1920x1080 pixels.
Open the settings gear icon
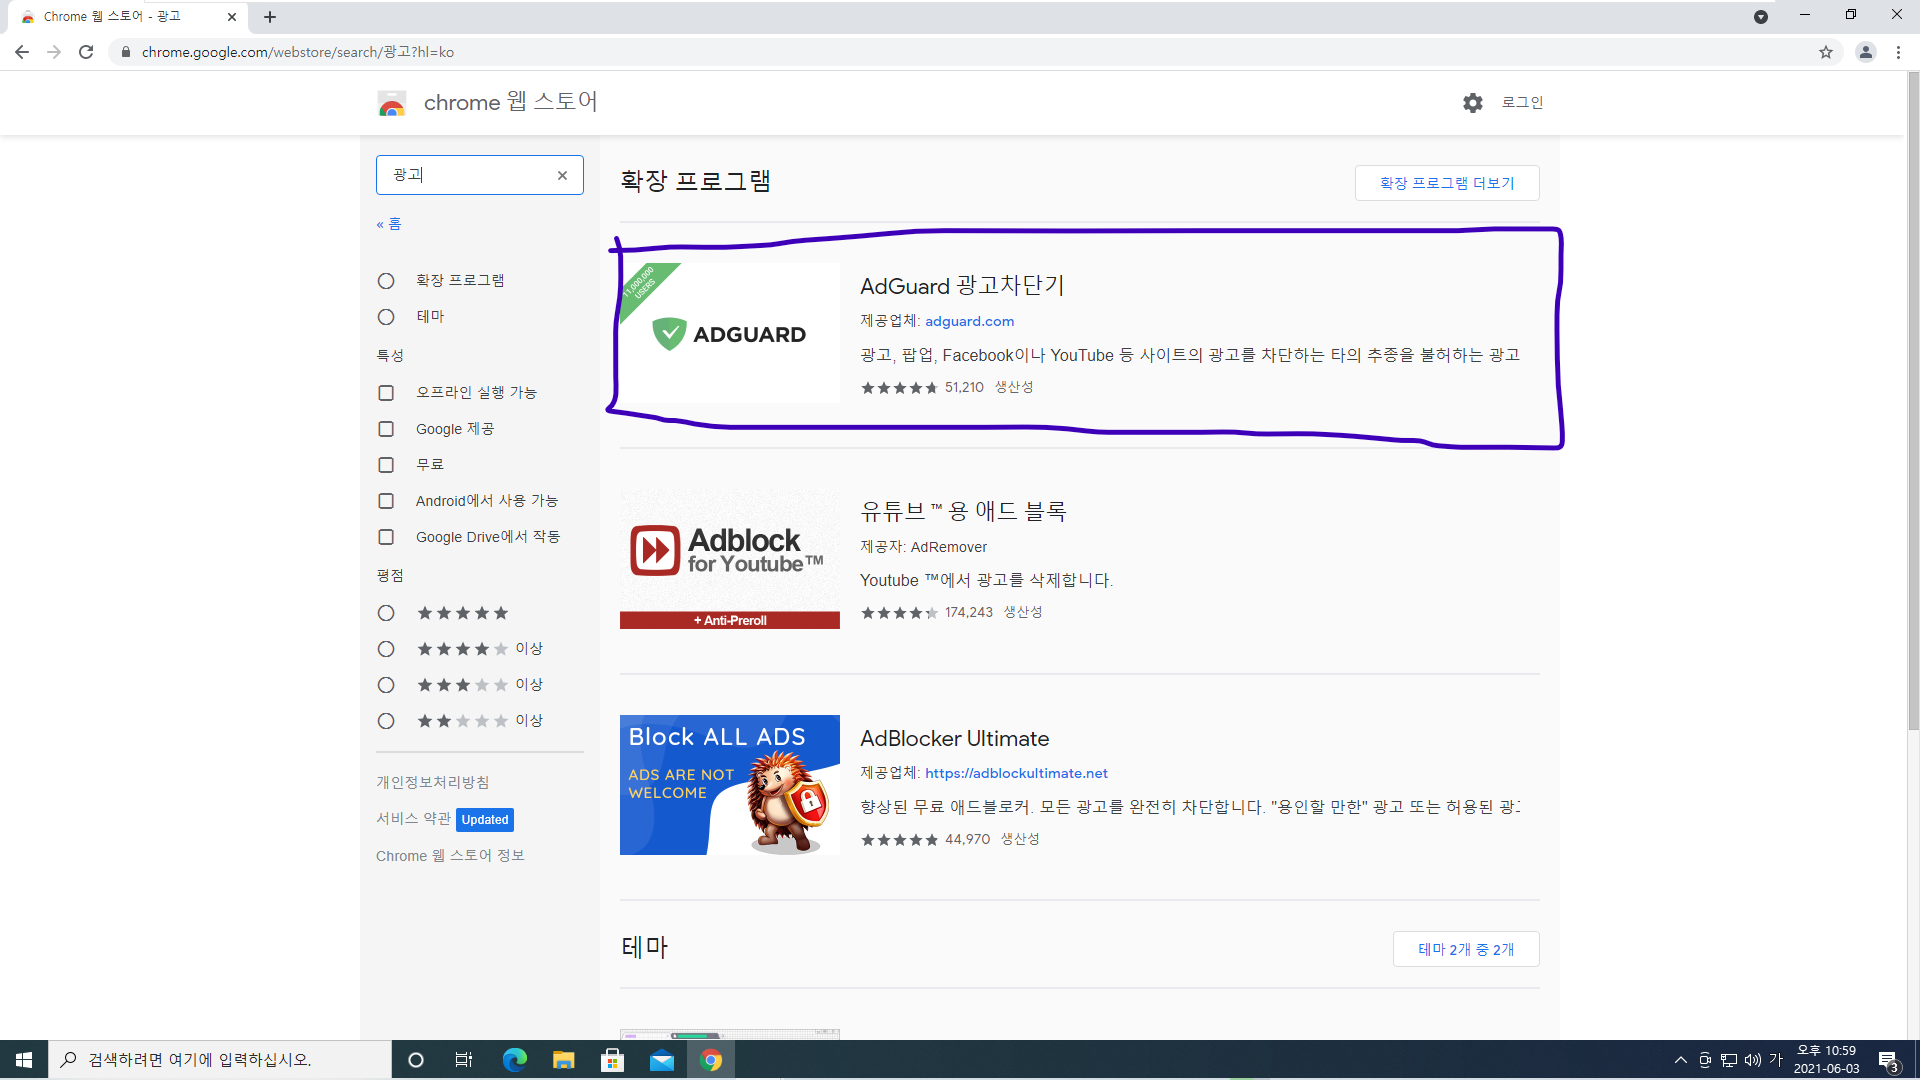(1472, 103)
